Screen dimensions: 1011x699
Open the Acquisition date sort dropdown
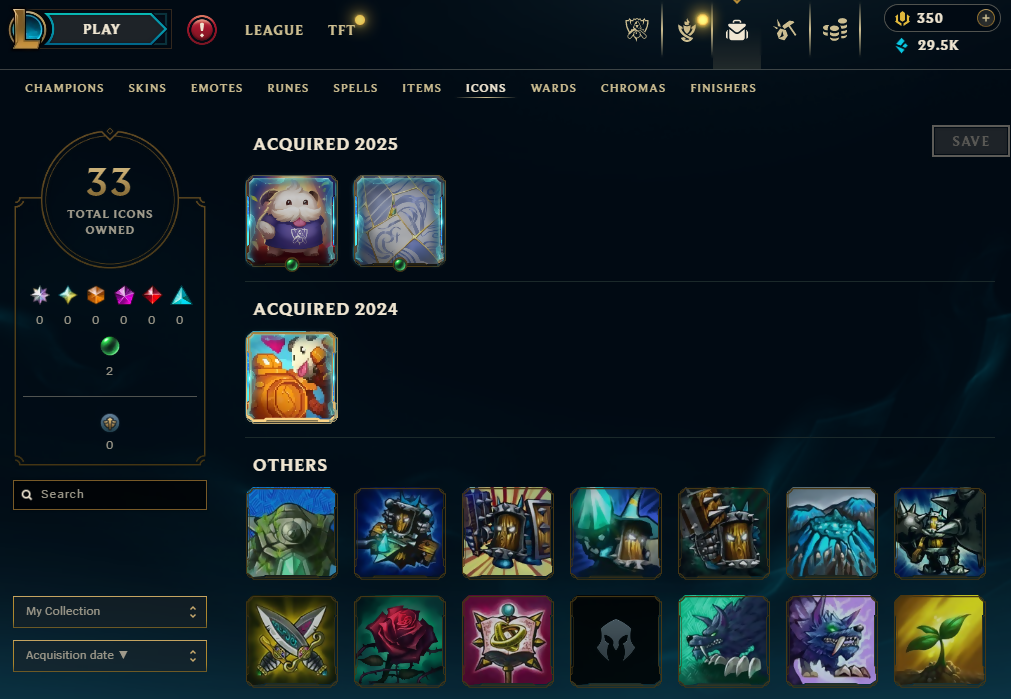click(110, 655)
